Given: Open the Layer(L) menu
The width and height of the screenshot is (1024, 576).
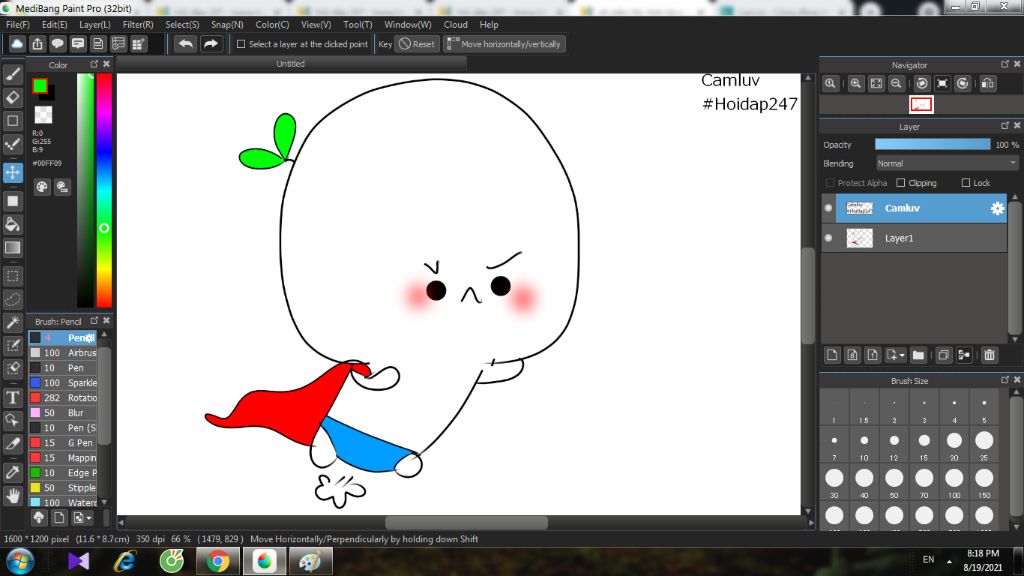Looking at the screenshot, I should (x=95, y=24).
